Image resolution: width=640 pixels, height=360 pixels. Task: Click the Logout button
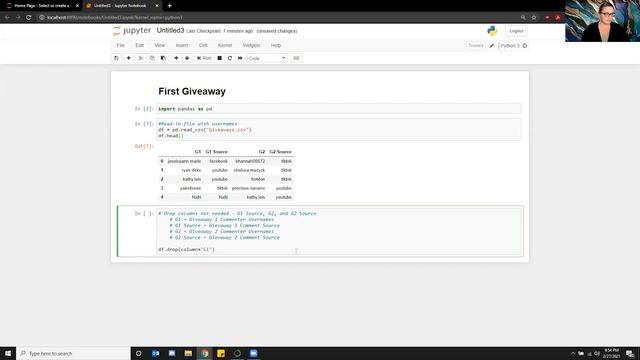[516, 31]
